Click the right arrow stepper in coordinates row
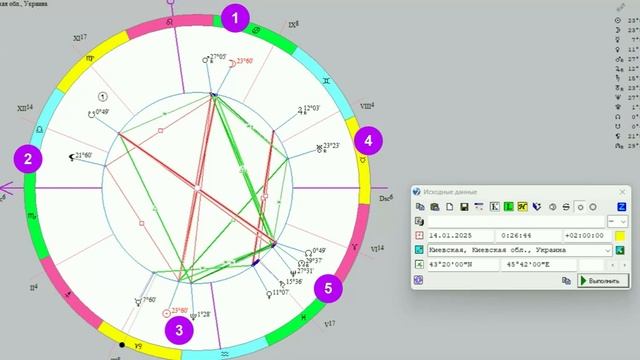 (x=624, y=265)
